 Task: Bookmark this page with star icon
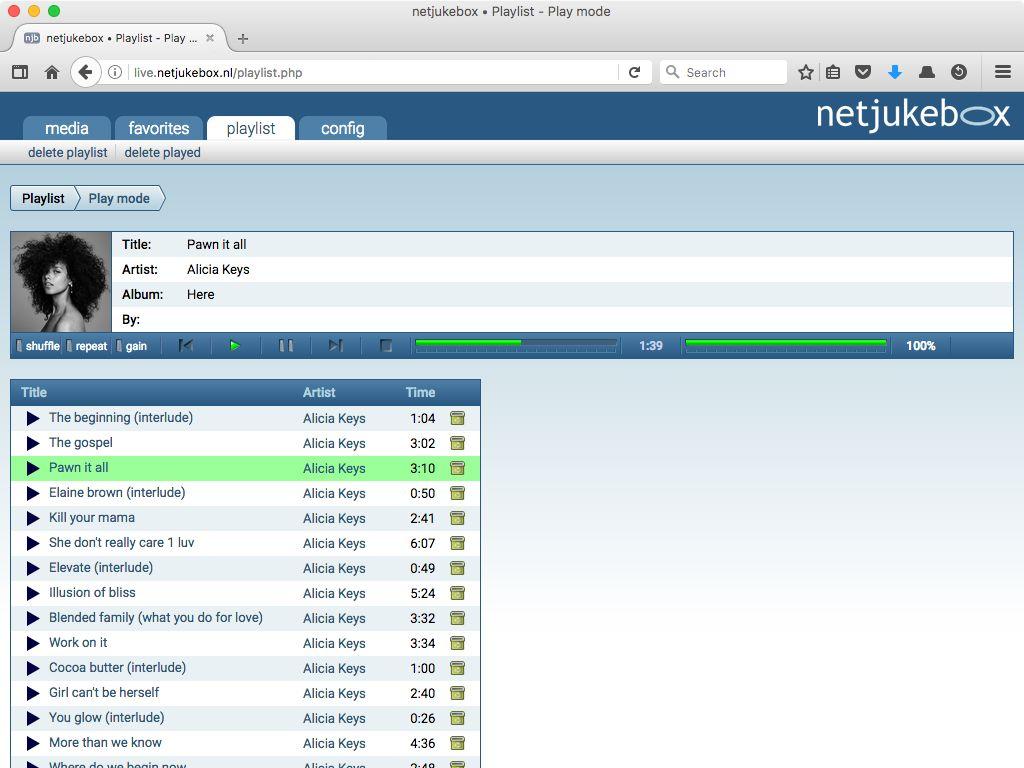coord(805,72)
